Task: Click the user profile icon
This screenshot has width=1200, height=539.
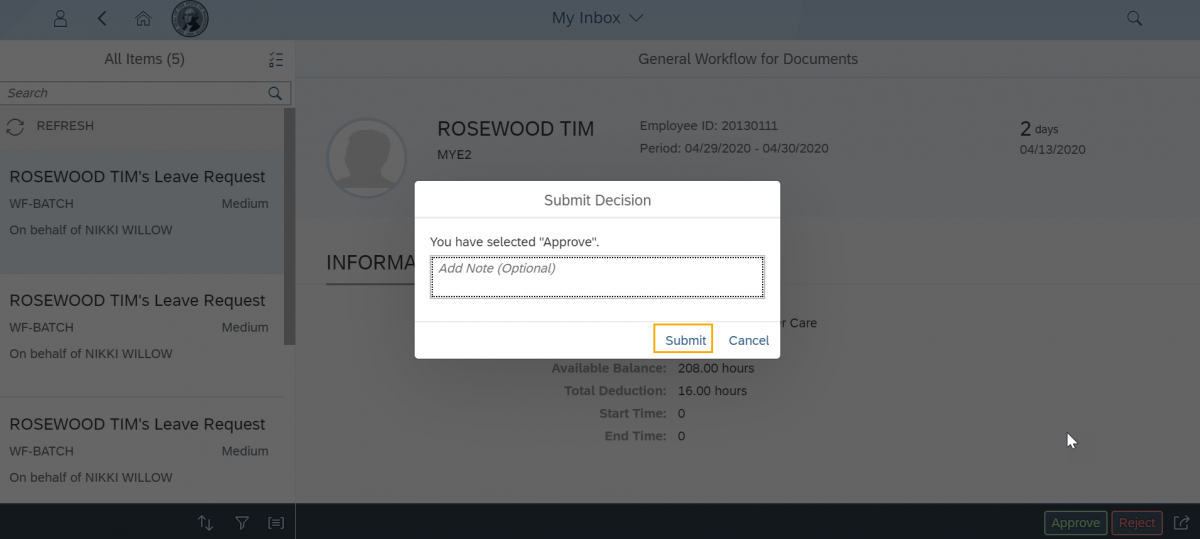Action: coord(61,18)
